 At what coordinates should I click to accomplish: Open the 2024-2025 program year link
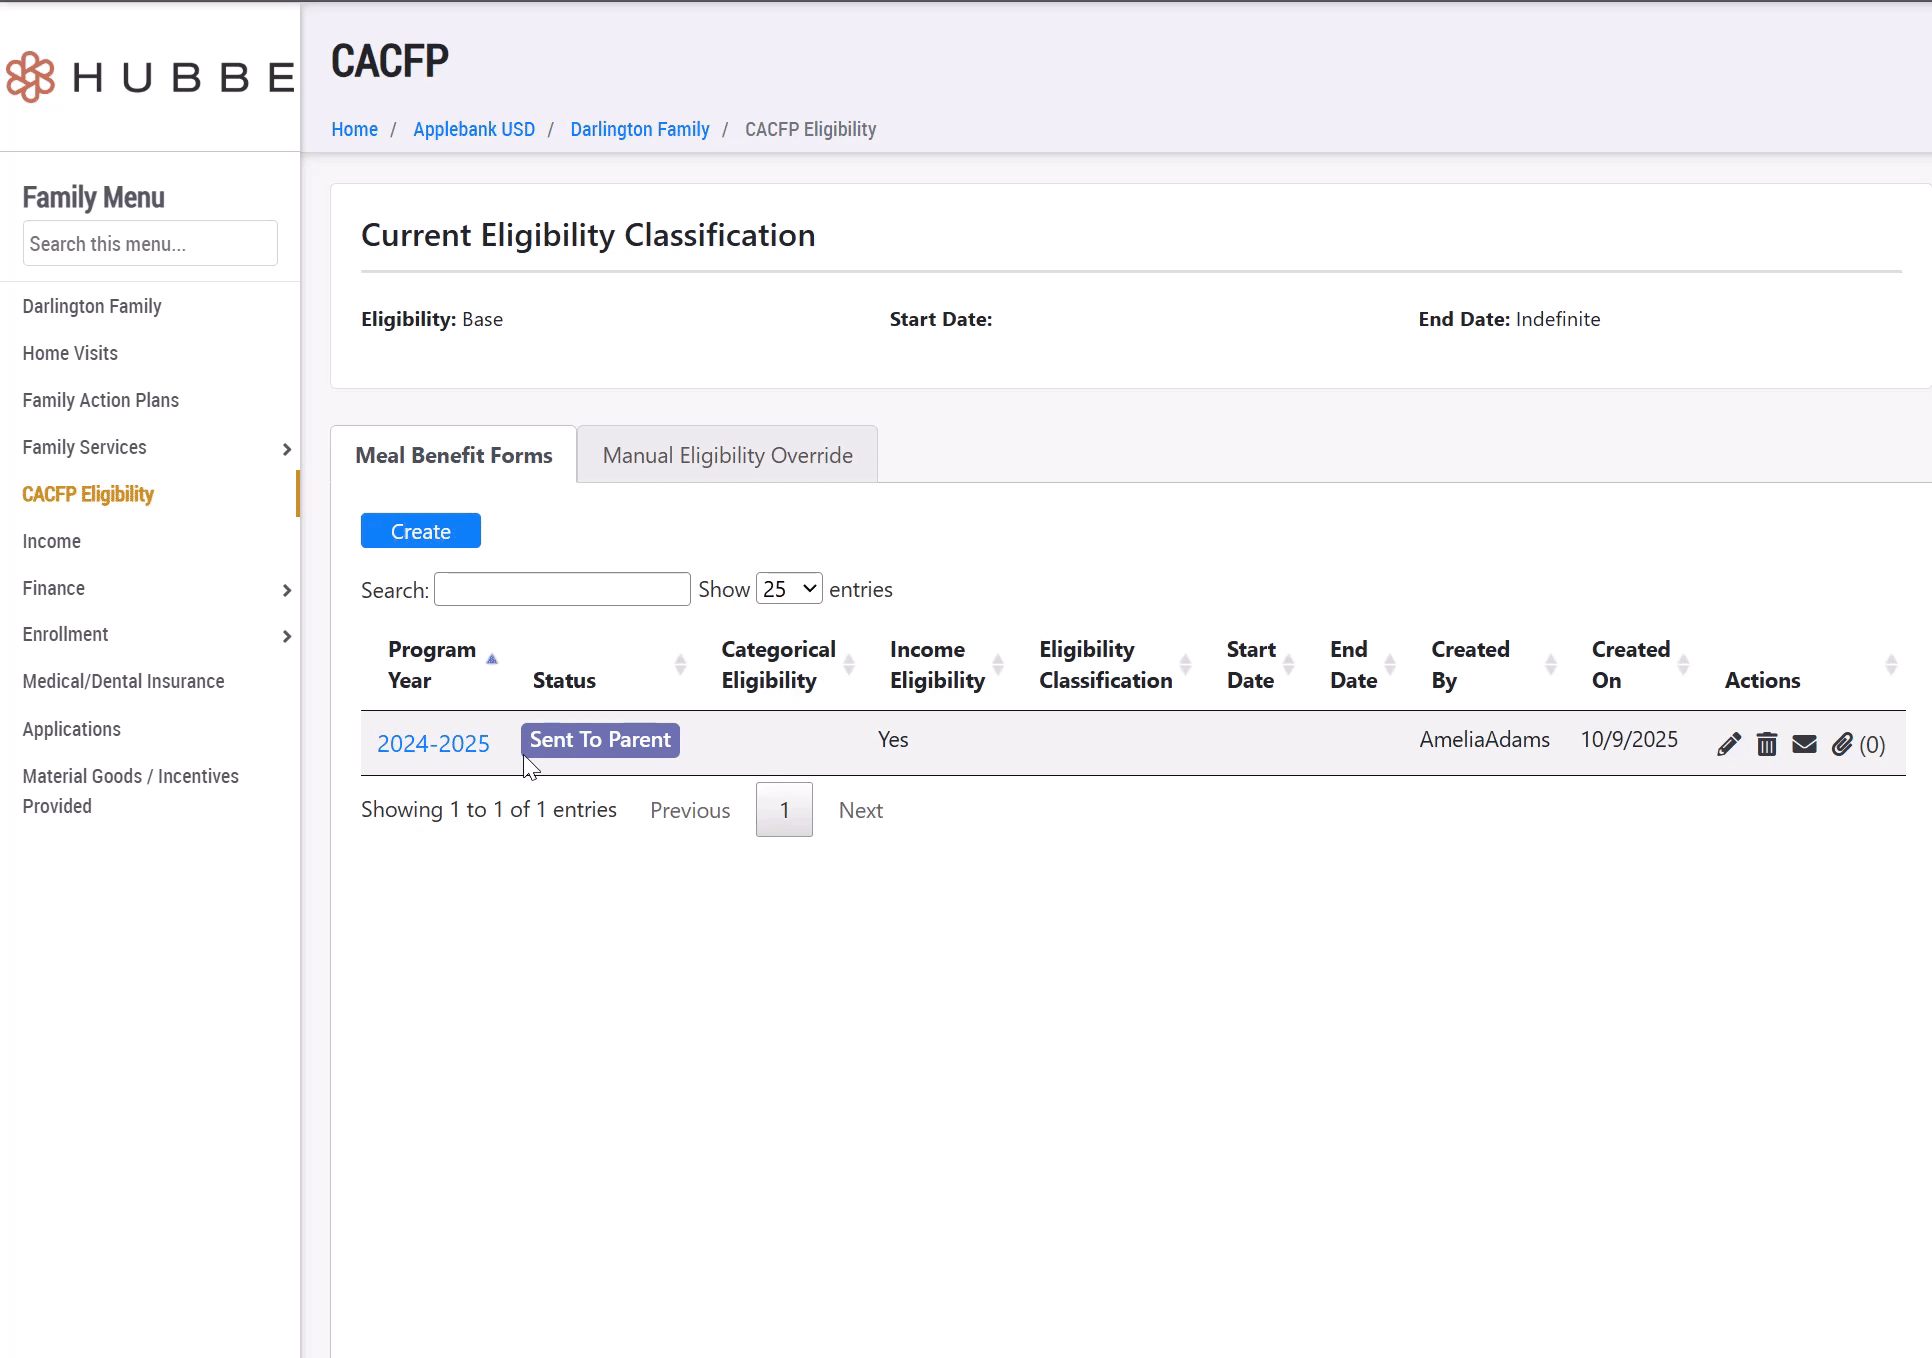click(x=433, y=744)
